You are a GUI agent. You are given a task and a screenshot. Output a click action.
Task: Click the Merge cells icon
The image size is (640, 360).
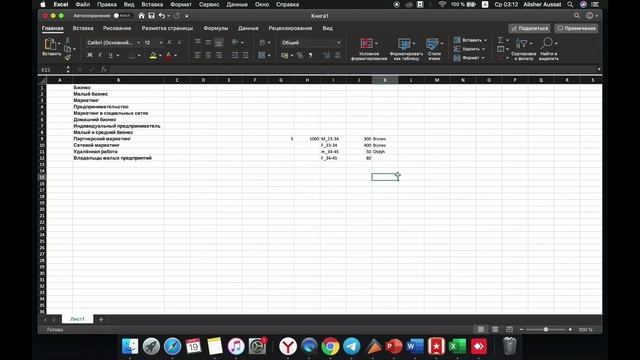point(262,55)
